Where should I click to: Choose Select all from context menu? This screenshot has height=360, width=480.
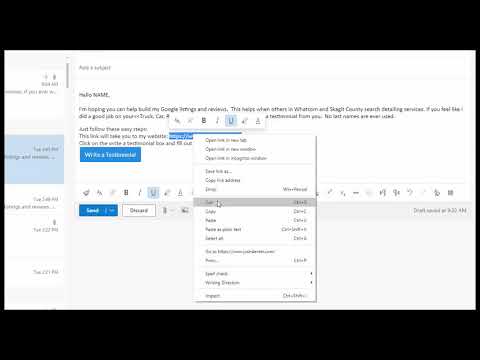(255, 238)
